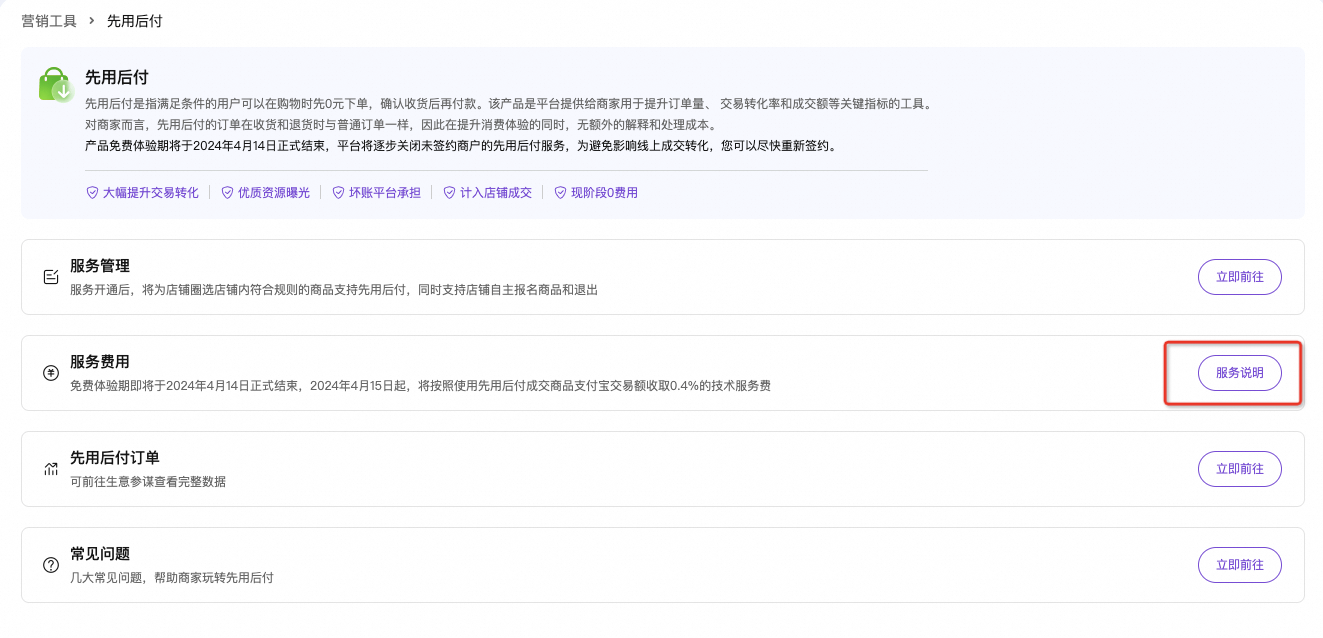The height and width of the screenshot is (638, 1323).
Task: Click the 服务说明 button
Action: click(x=1239, y=372)
